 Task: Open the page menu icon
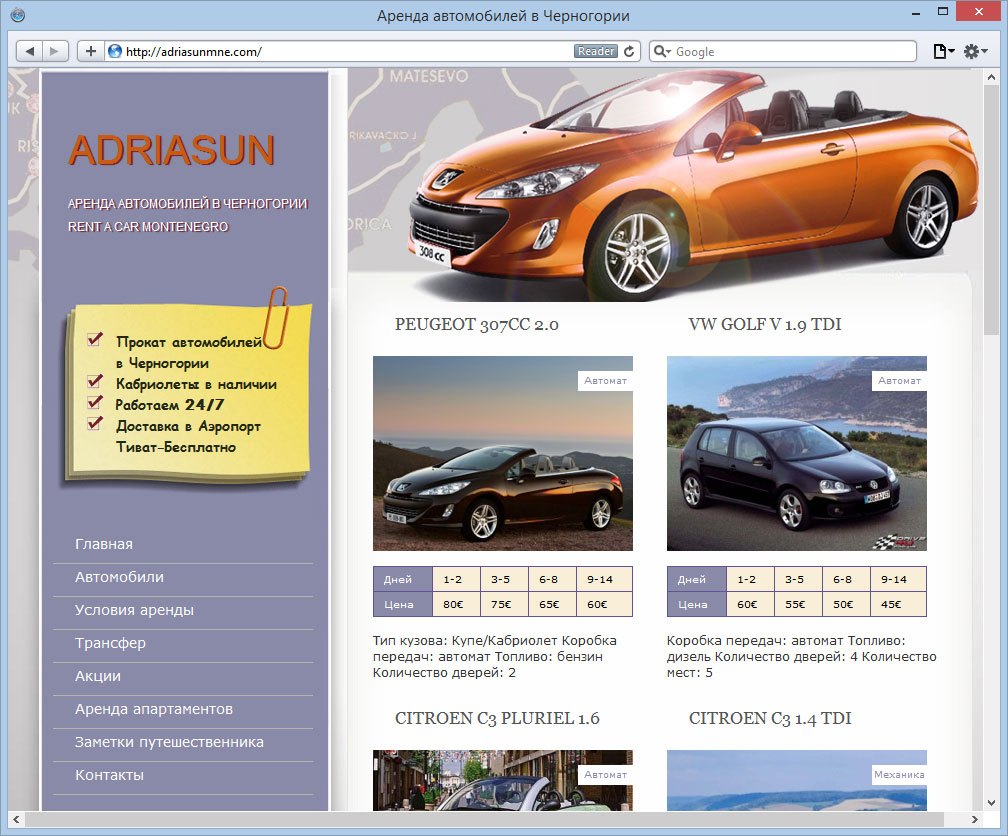click(944, 51)
